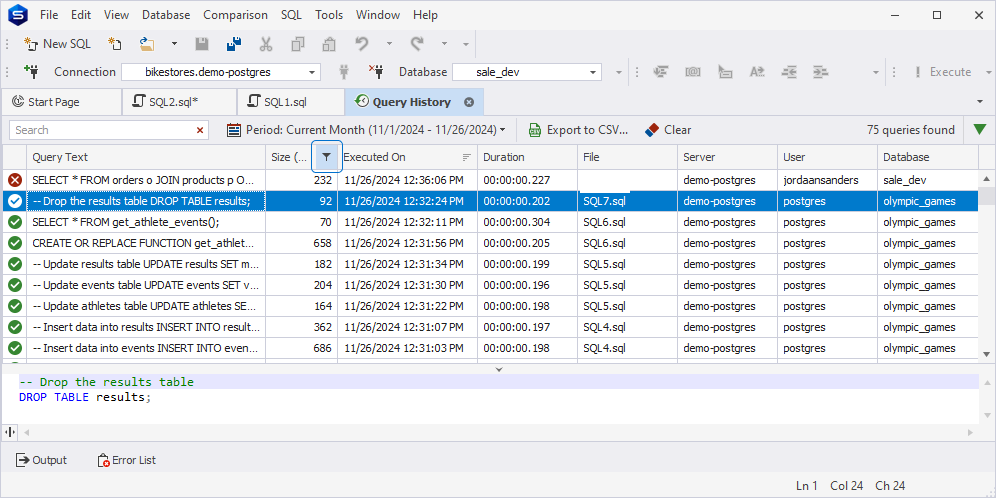Click the Redo arrow icon

tap(417, 44)
